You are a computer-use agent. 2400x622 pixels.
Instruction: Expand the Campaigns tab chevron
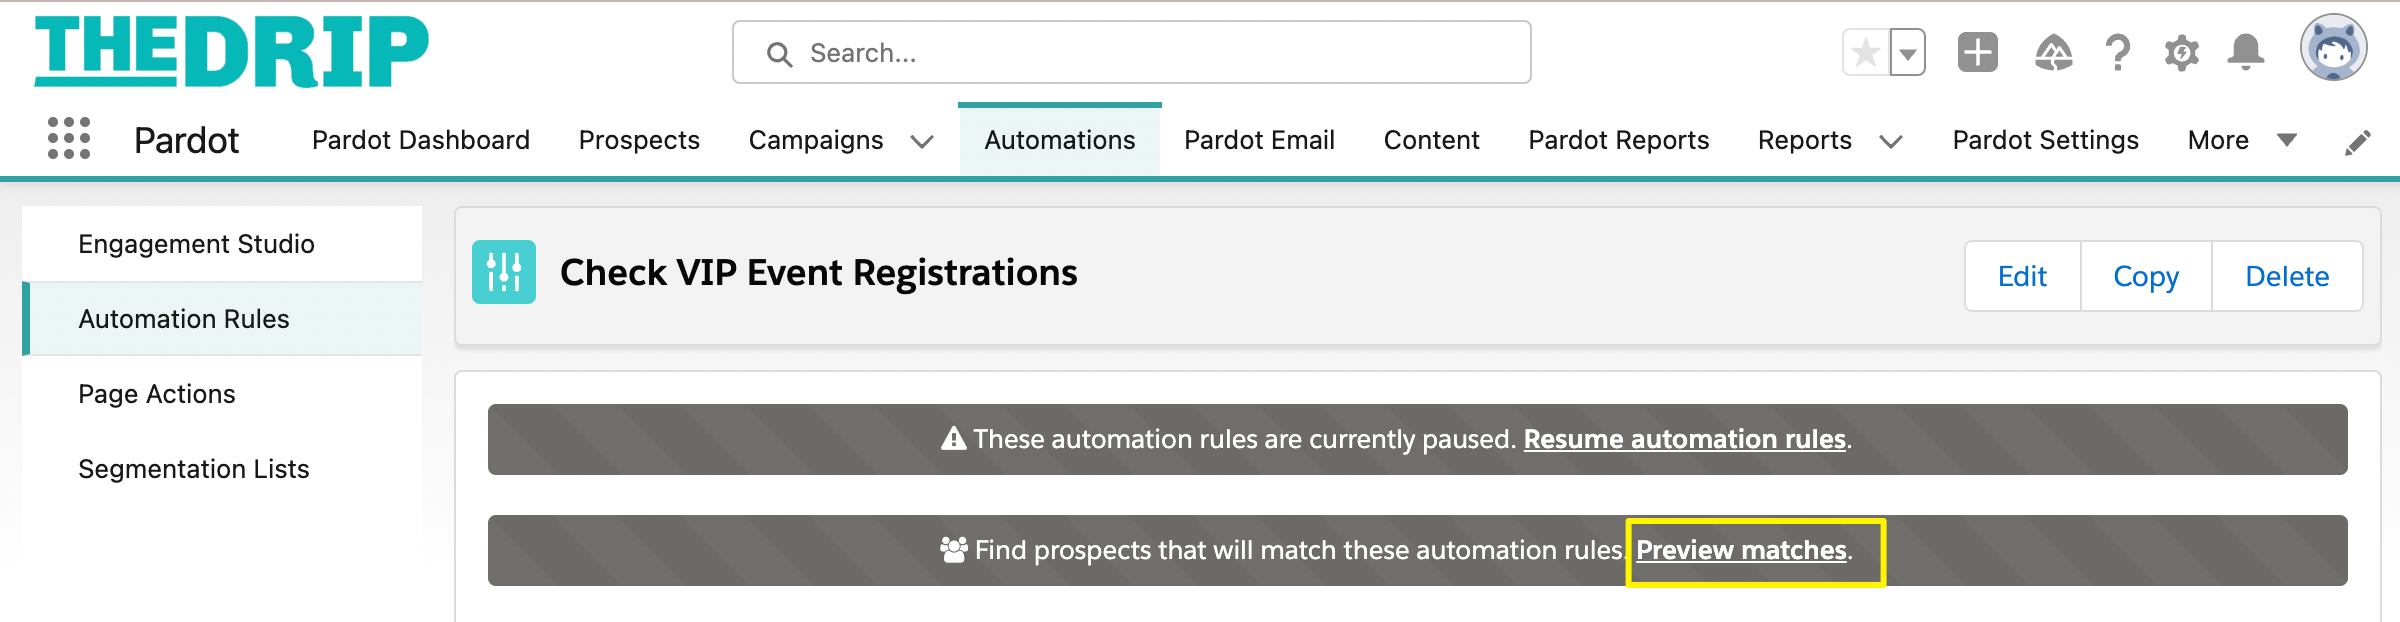[x=922, y=141]
